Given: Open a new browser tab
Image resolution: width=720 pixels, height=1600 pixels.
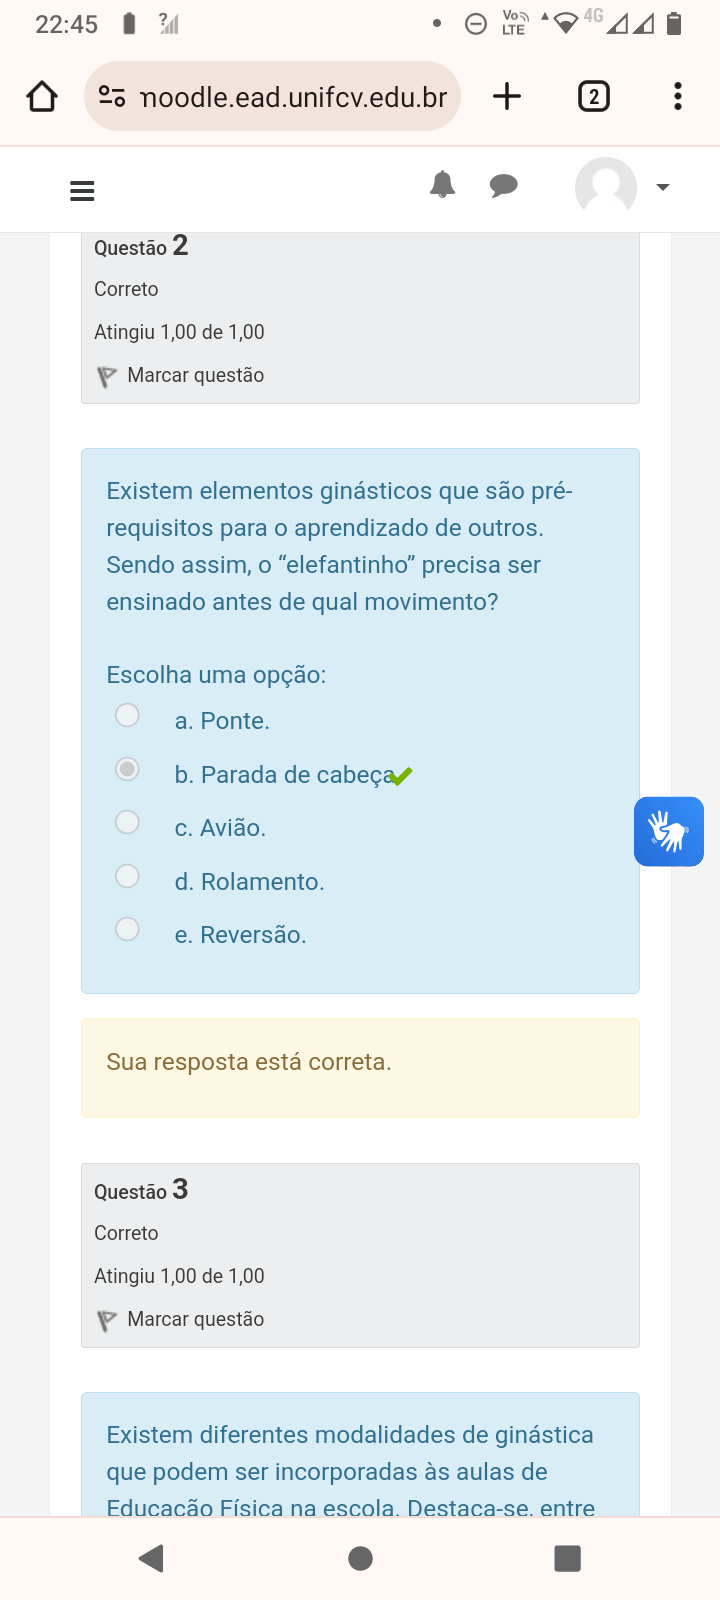Looking at the screenshot, I should (x=507, y=96).
